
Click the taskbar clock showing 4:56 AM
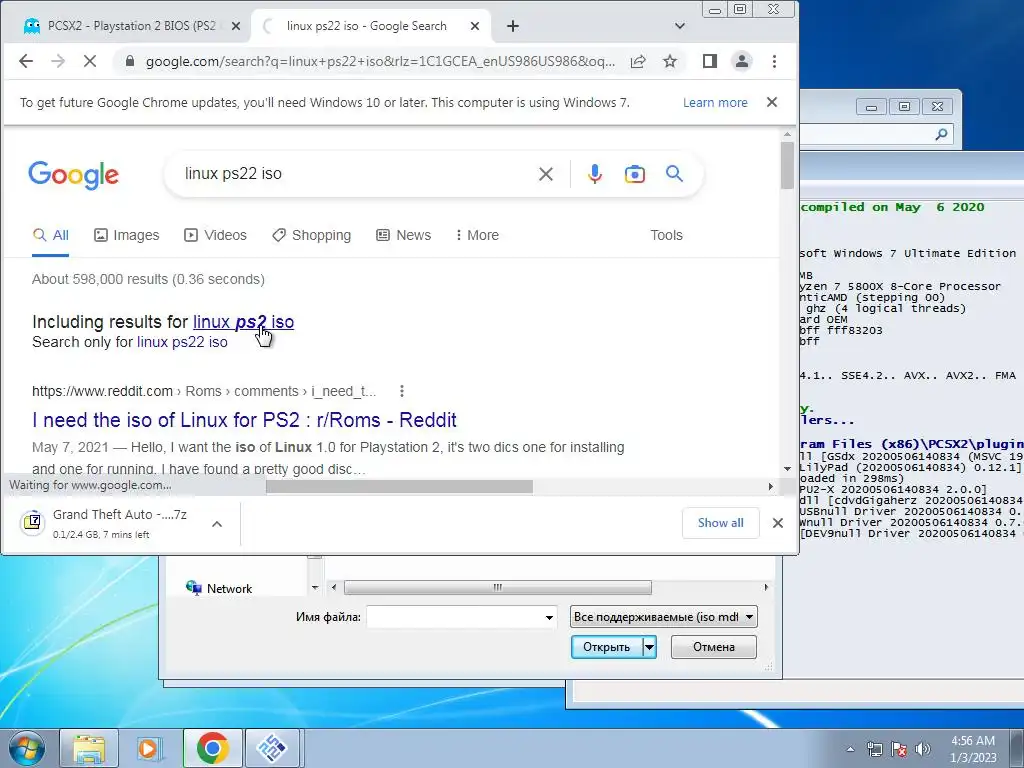[972, 749]
